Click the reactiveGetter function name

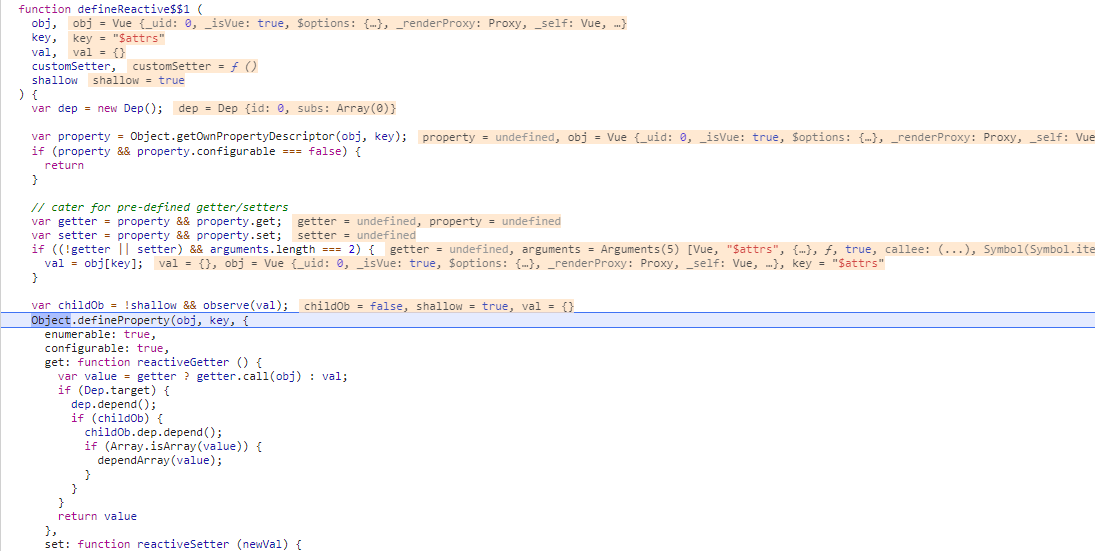click(183, 362)
